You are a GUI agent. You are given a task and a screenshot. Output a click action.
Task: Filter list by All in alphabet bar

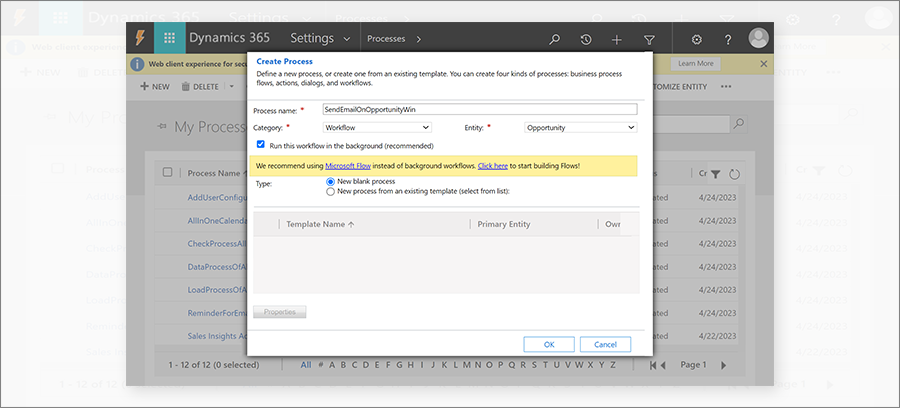[x=306, y=365]
